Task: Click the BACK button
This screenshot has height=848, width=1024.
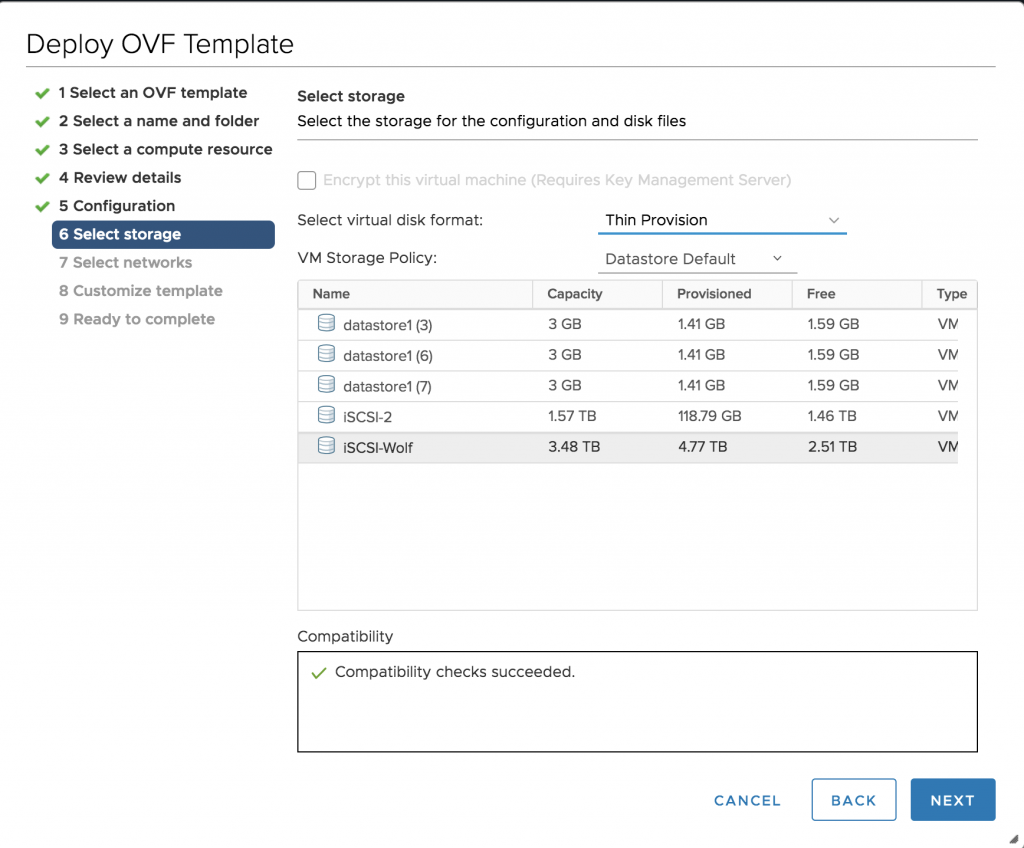Action: pos(854,800)
